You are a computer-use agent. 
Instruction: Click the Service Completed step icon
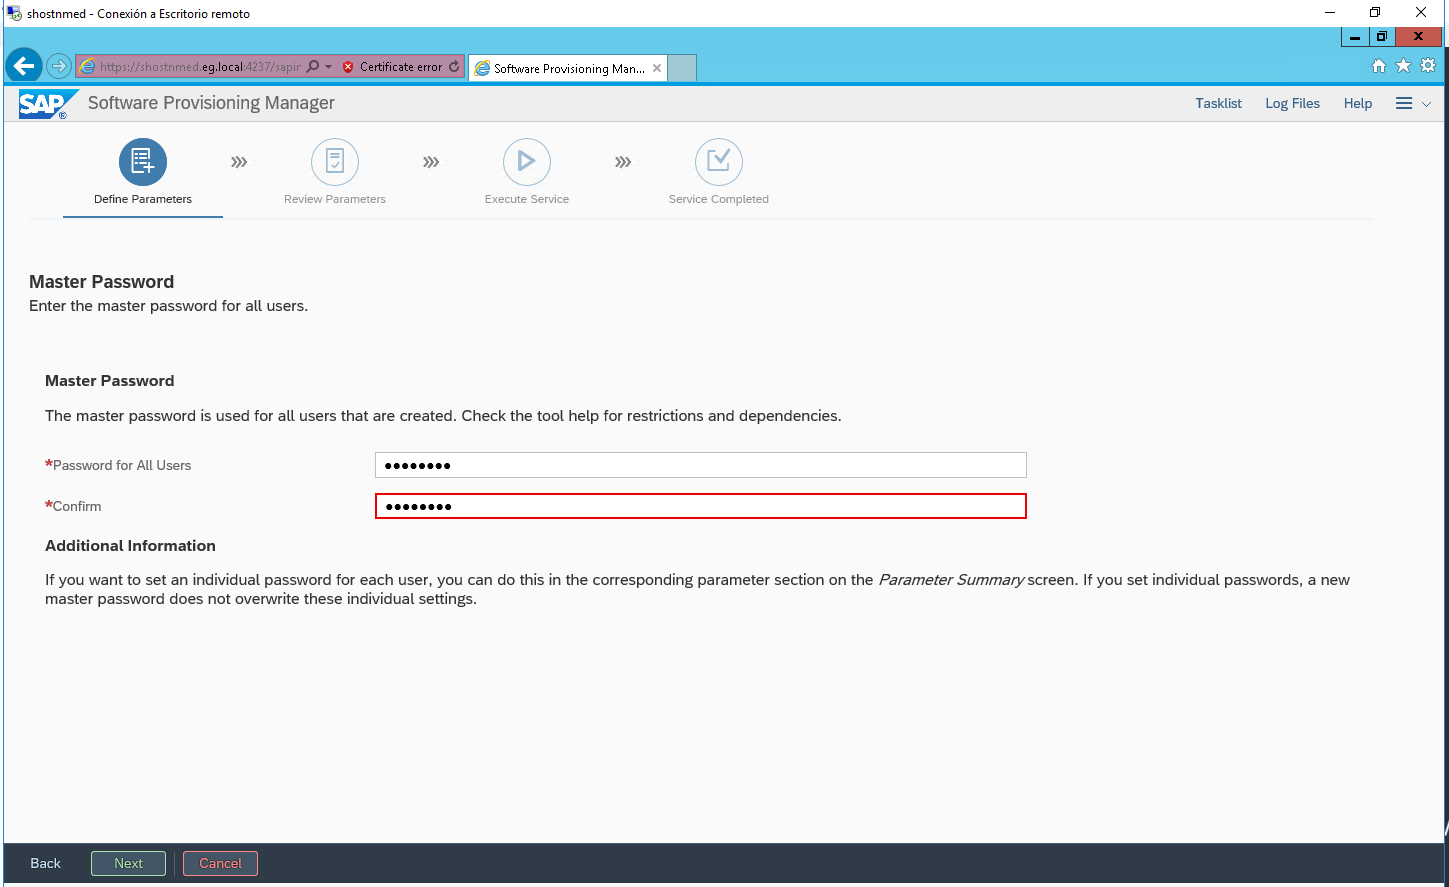pyautogui.click(x=719, y=162)
